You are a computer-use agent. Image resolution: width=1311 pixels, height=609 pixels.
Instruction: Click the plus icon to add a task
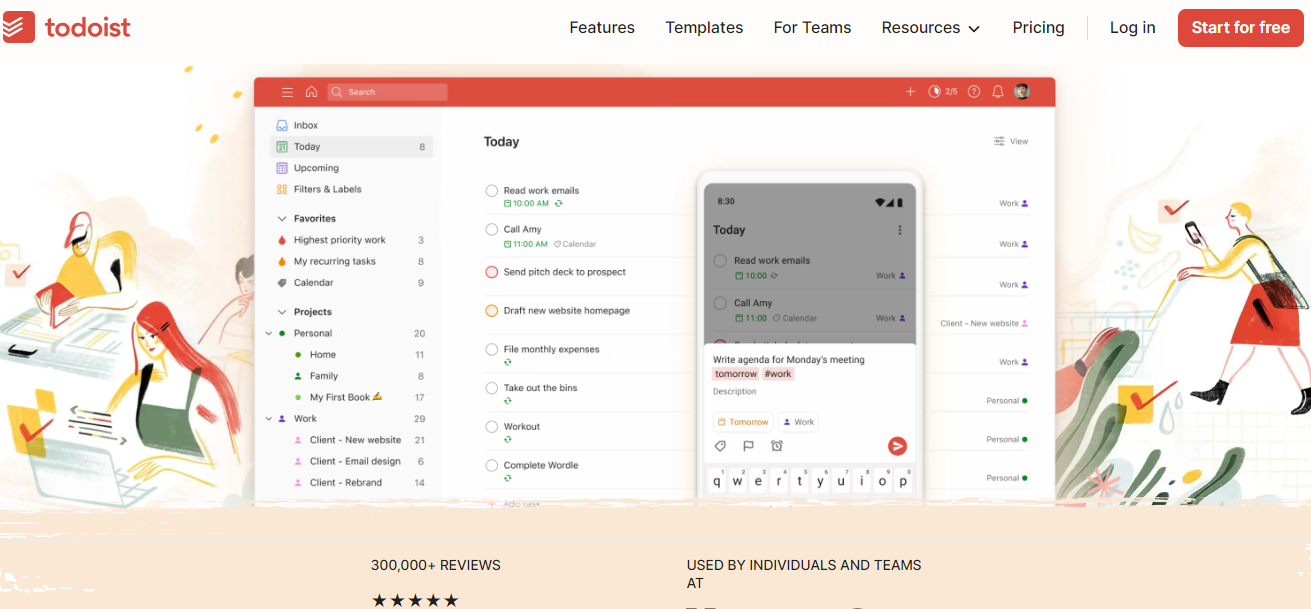coord(910,91)
